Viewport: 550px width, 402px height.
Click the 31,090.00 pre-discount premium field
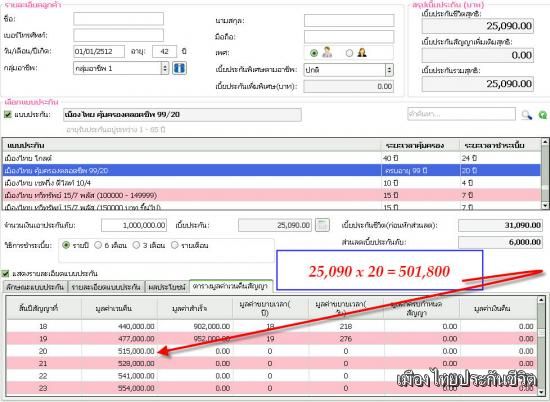[x=500, y=225]
